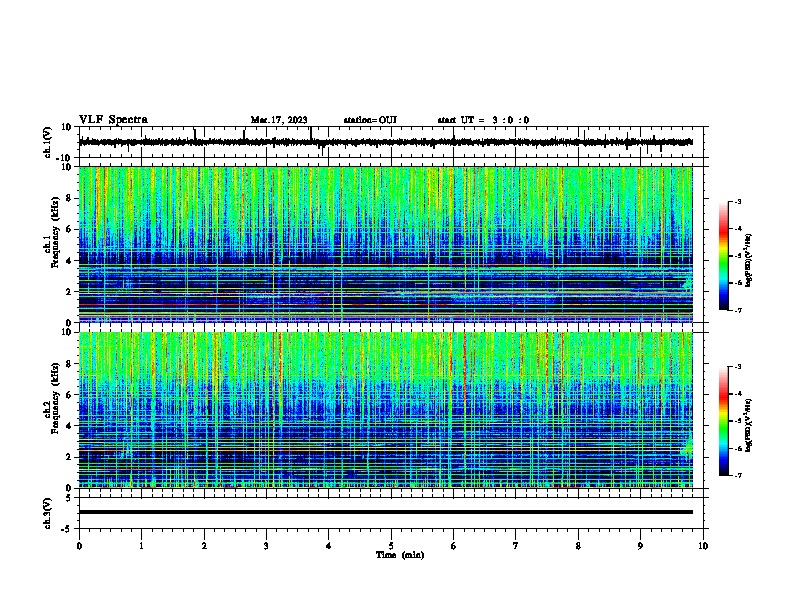This screenshot has height=612, width=792.
Task: Click the date "Mar.17, 2023"
Action: 279,120
